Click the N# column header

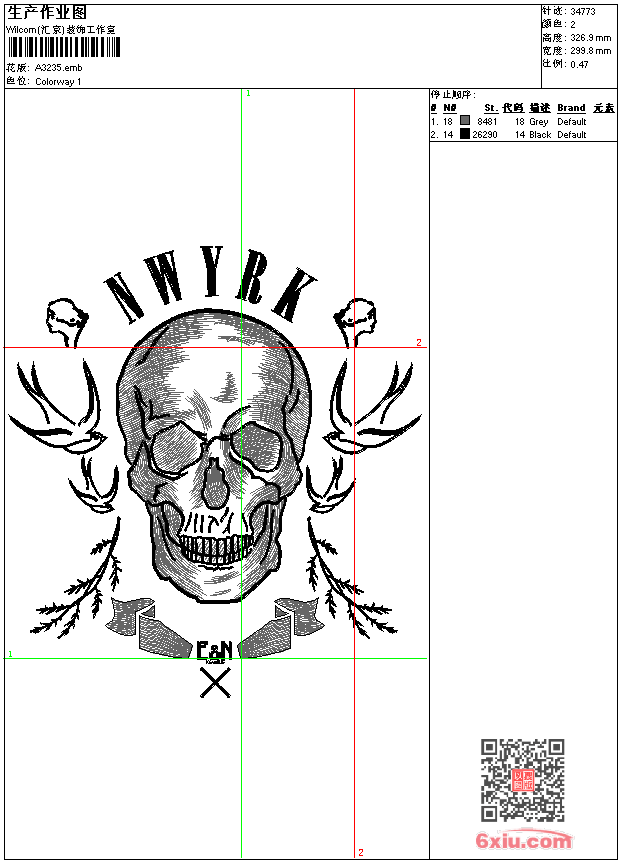[x=449, y=108]
